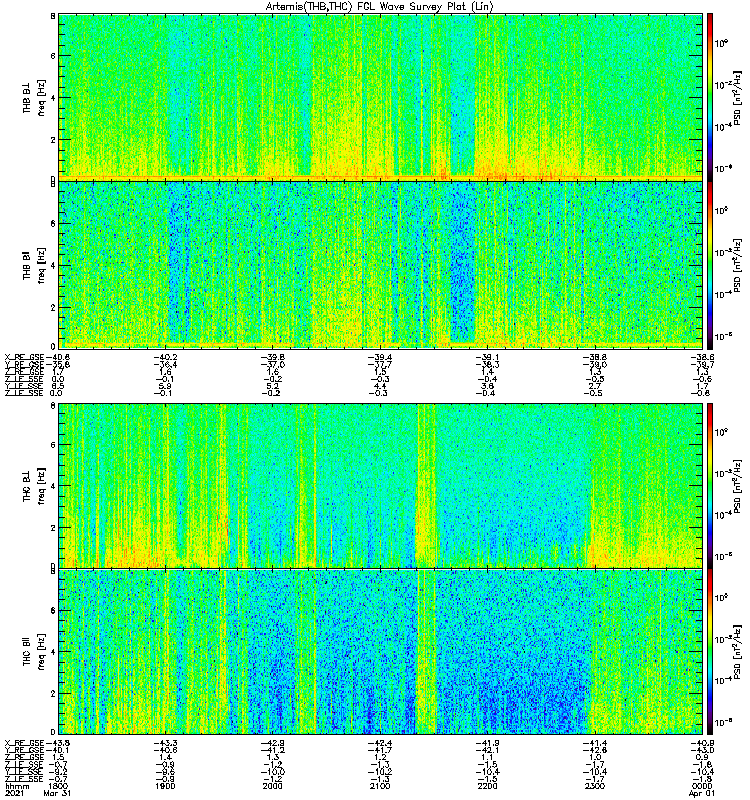Image resolution: width=750 pixels, height=800 pixels.
Task: Click the 'THB B∥ freq [Hz]' axis label
Action: 34,265
